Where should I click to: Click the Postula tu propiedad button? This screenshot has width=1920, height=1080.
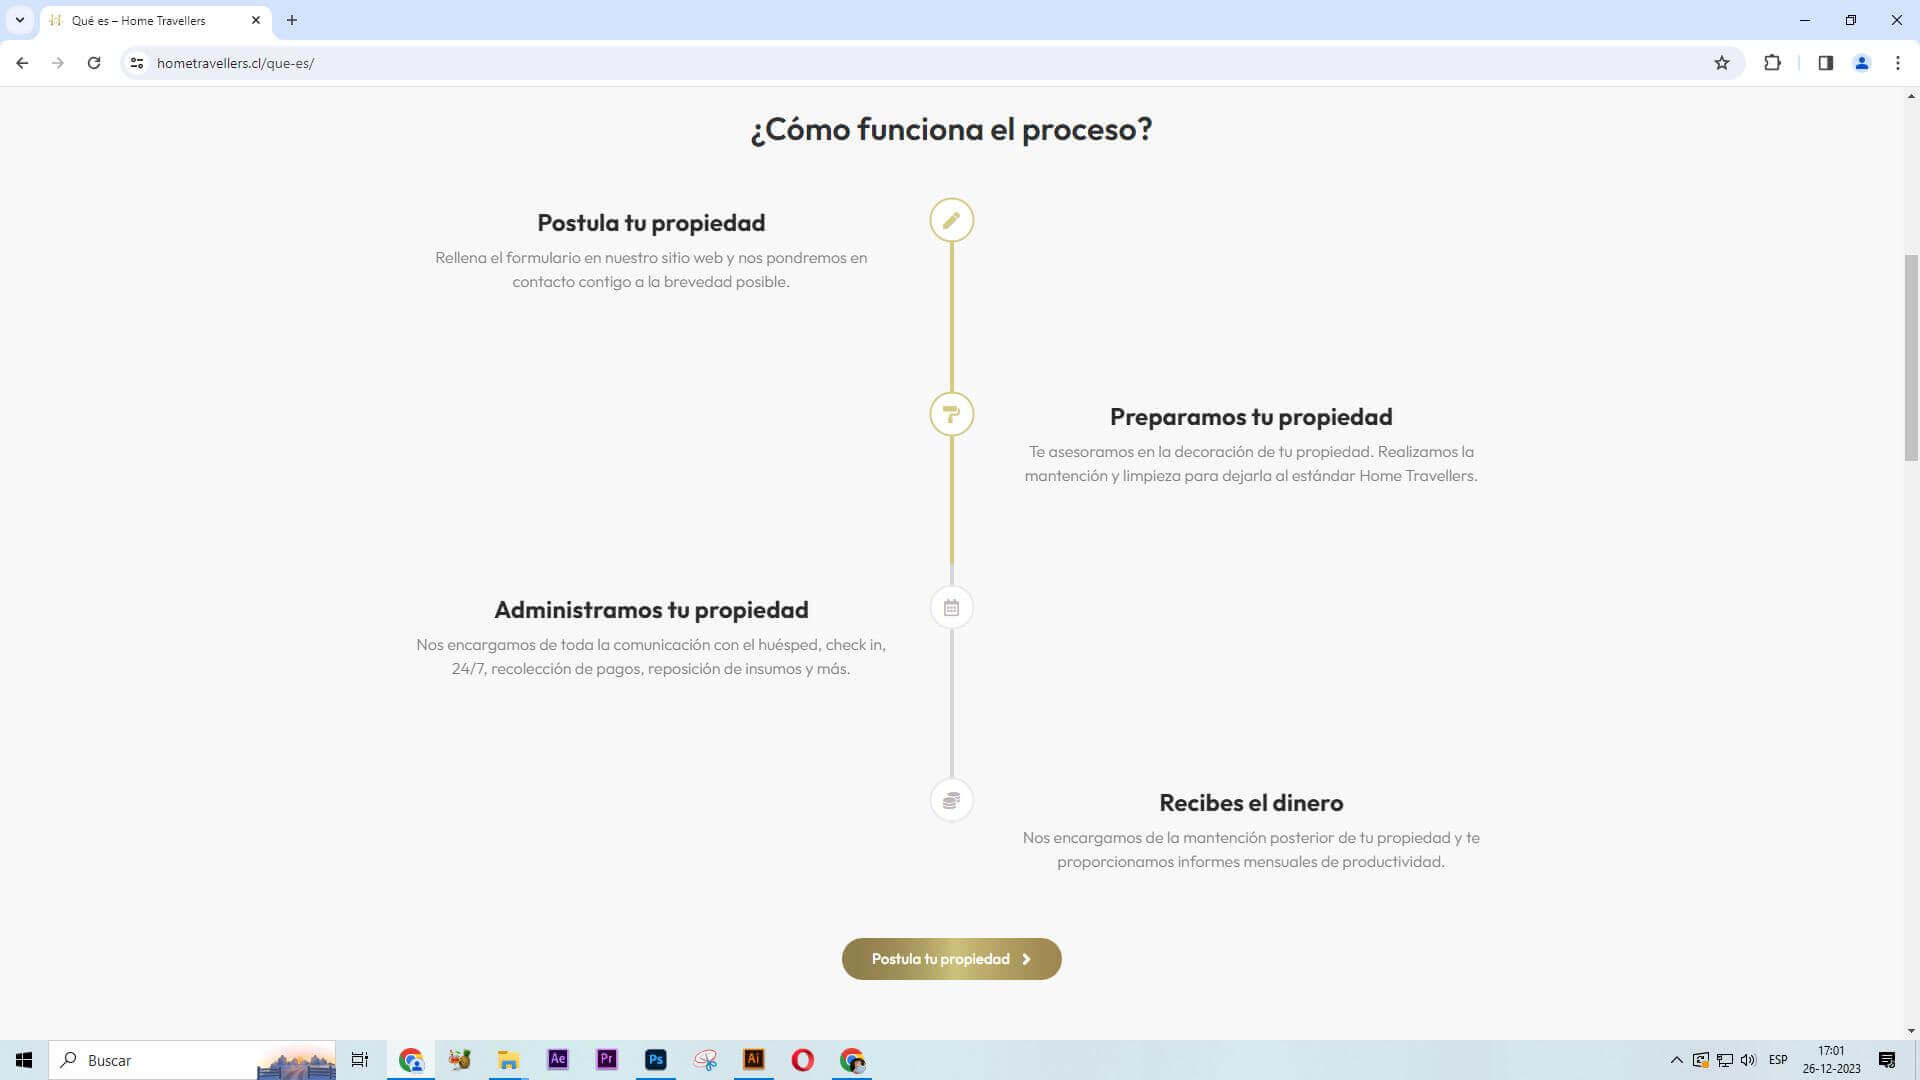951,959
